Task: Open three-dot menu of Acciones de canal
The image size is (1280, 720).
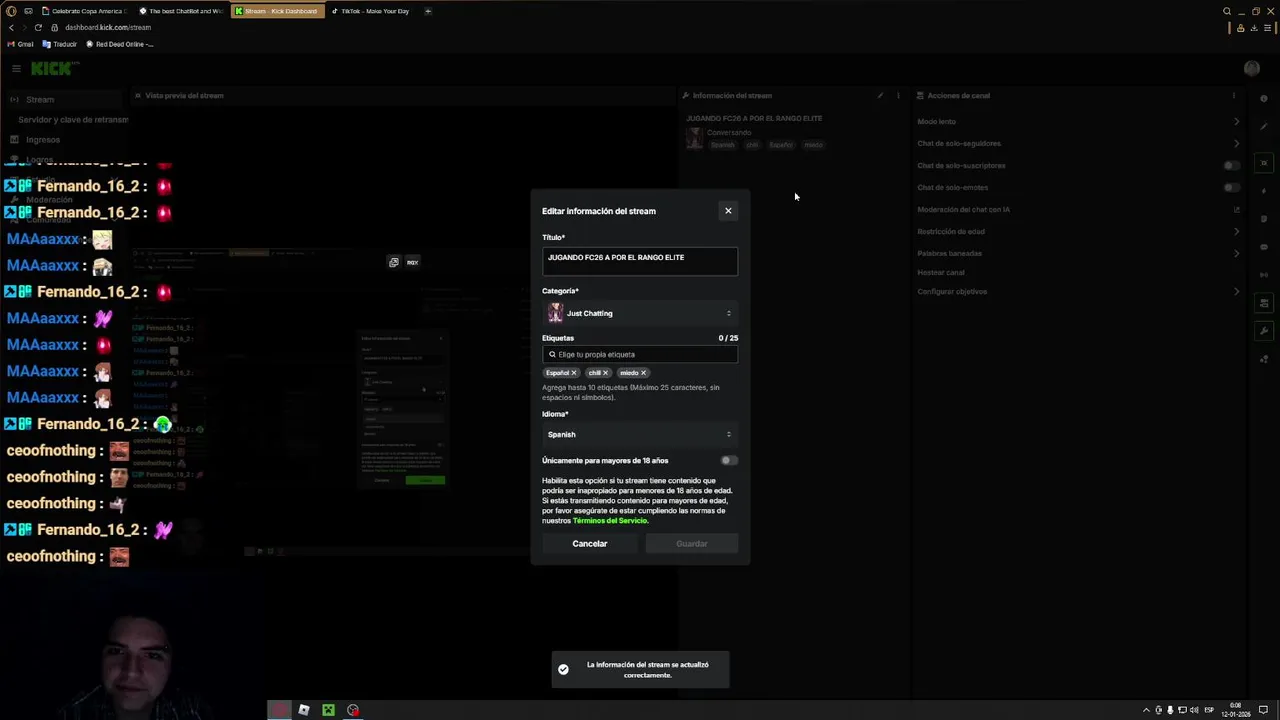Action: coord(1233,96)
